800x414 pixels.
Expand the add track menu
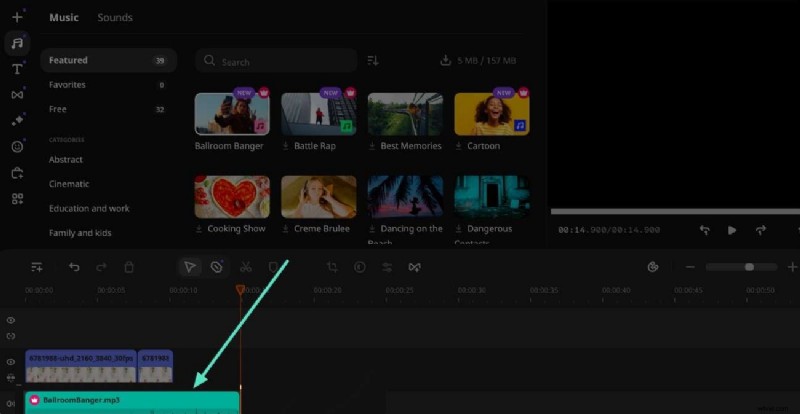coord(37,267)
